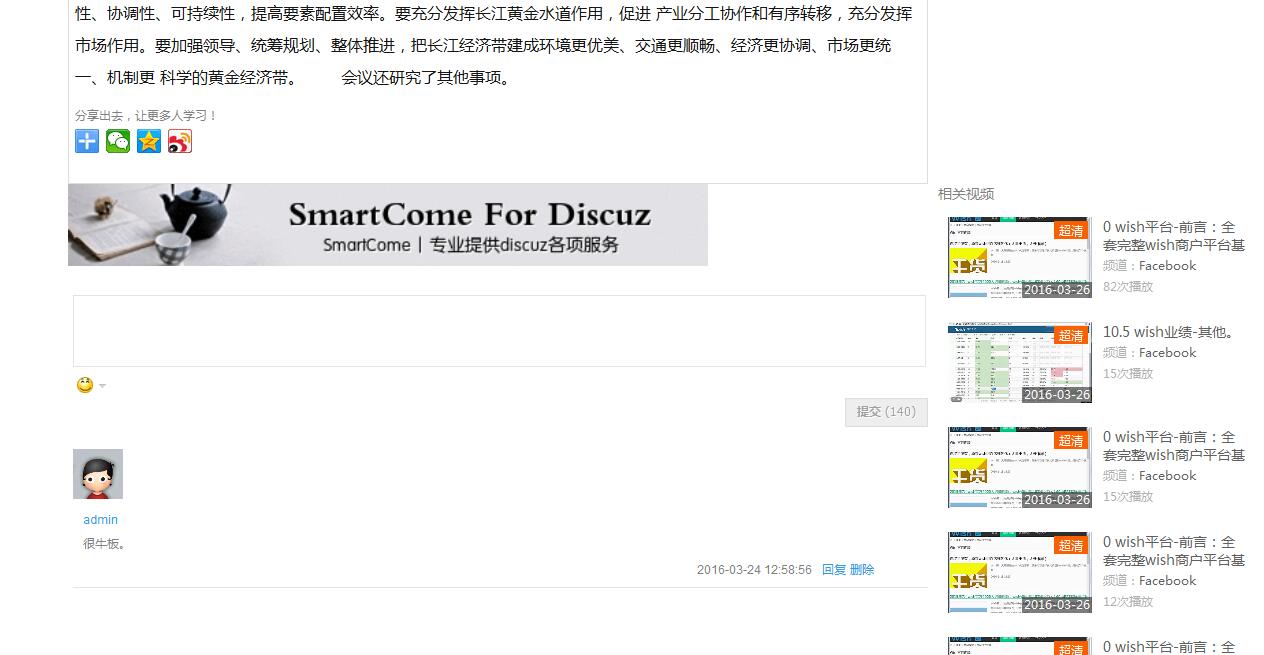Click the timestamp 2016-03-24 12:58:56

click(x=754, y=570)
